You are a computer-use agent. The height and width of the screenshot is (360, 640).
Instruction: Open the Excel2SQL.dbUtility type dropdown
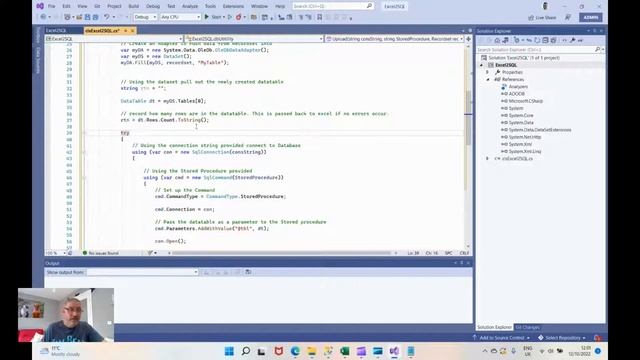point(254,39)
